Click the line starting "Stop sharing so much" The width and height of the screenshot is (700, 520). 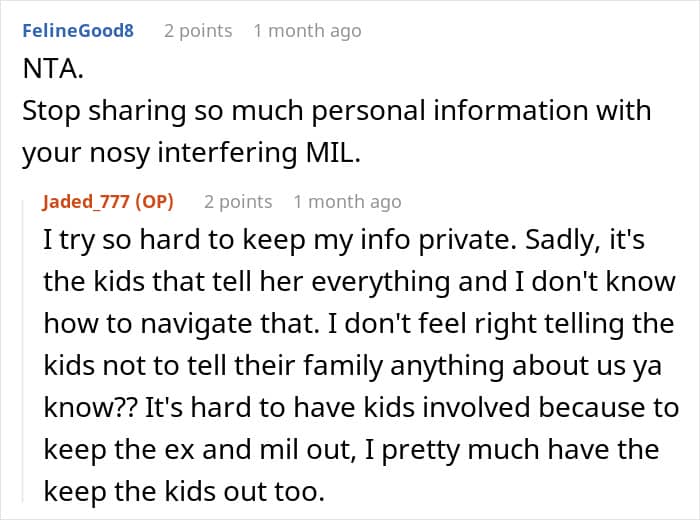point(336,109)
